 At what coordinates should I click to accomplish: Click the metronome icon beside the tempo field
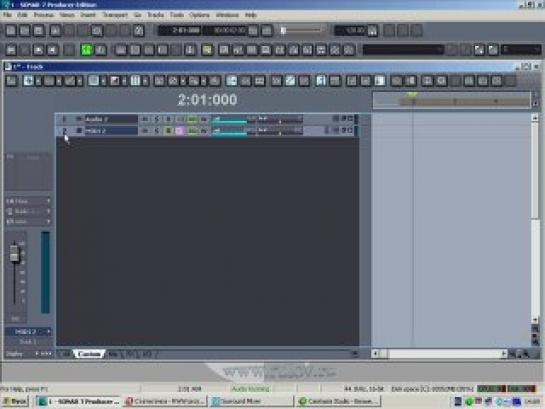coord(372,31)
